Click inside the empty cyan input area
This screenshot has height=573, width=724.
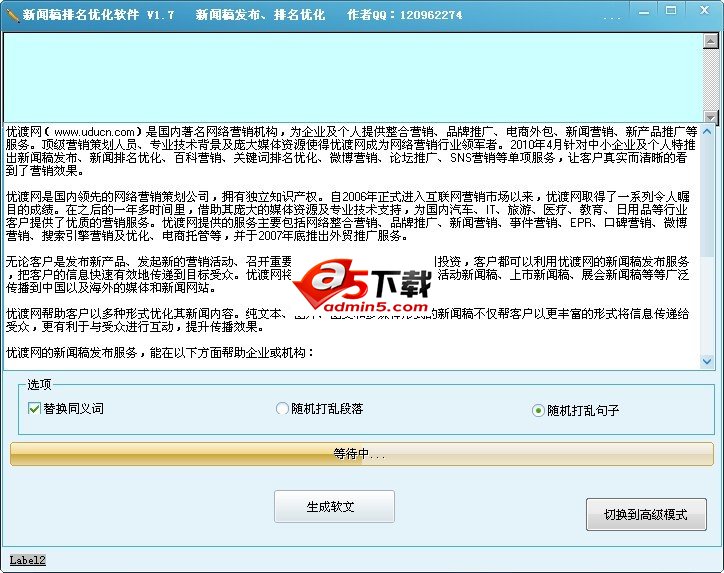(353, 78)
